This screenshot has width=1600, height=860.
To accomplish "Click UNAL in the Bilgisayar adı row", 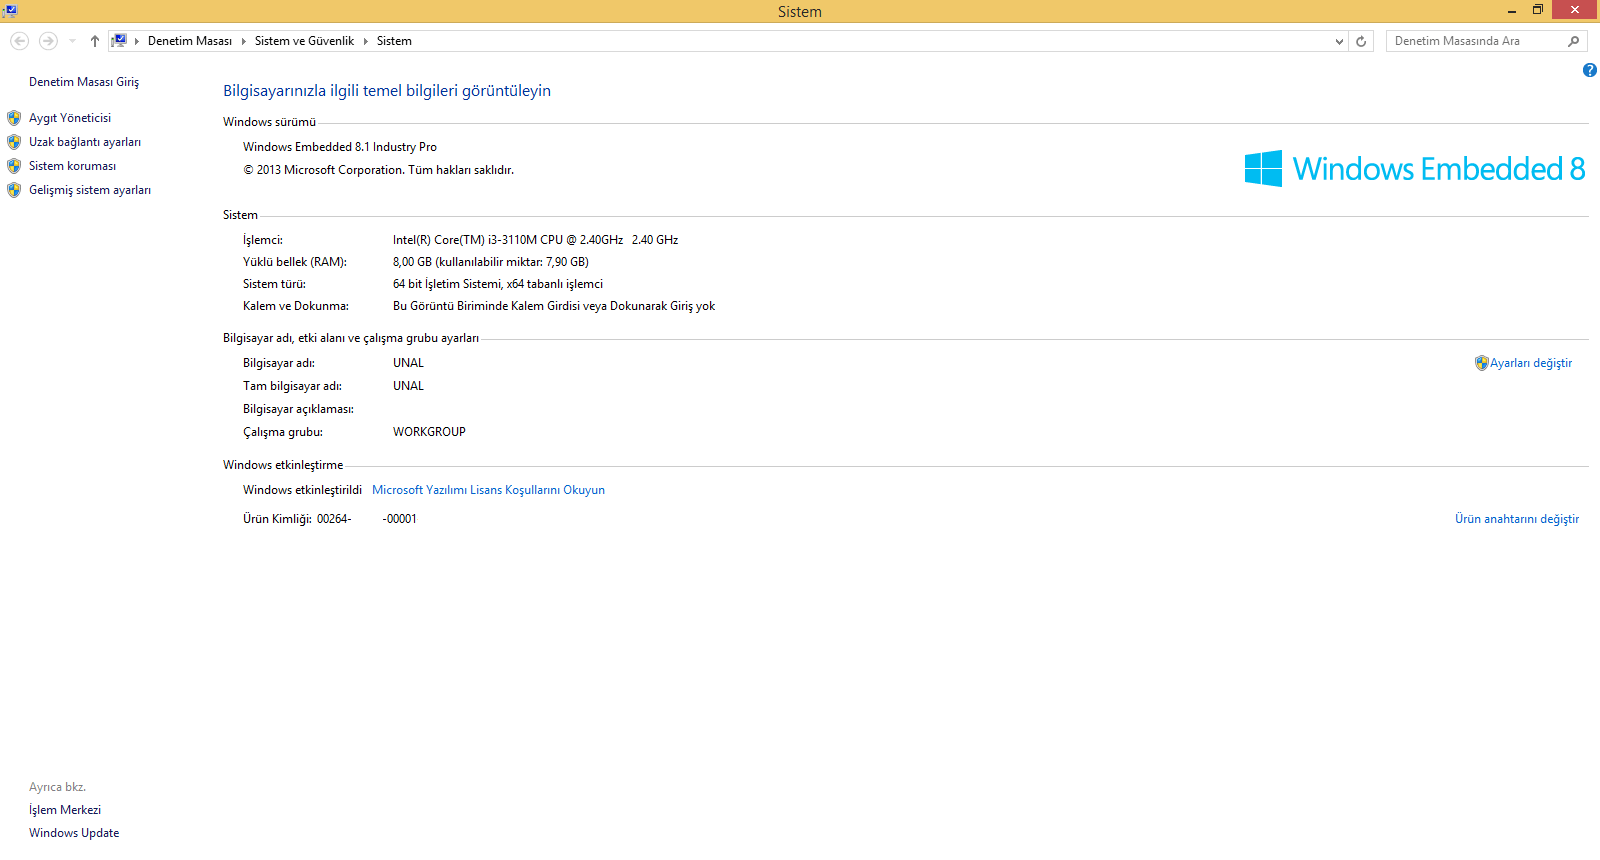I will click(408, 363).
